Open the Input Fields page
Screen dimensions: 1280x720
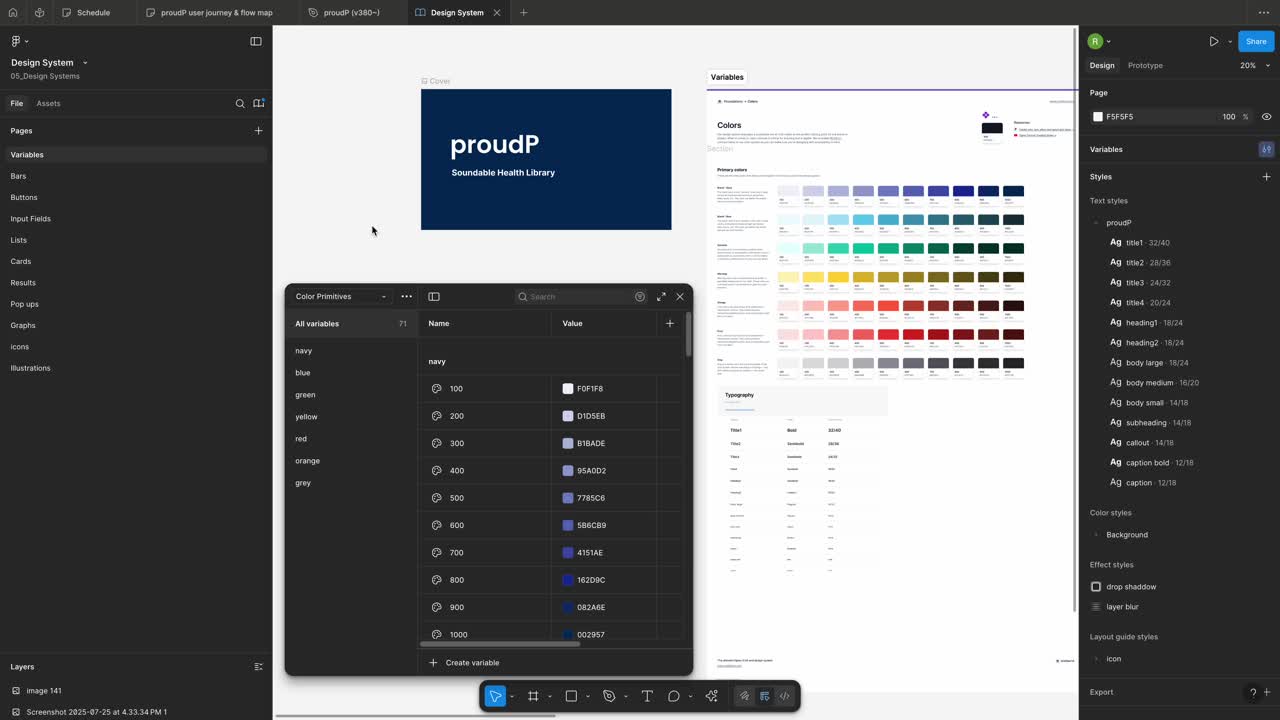30,219
